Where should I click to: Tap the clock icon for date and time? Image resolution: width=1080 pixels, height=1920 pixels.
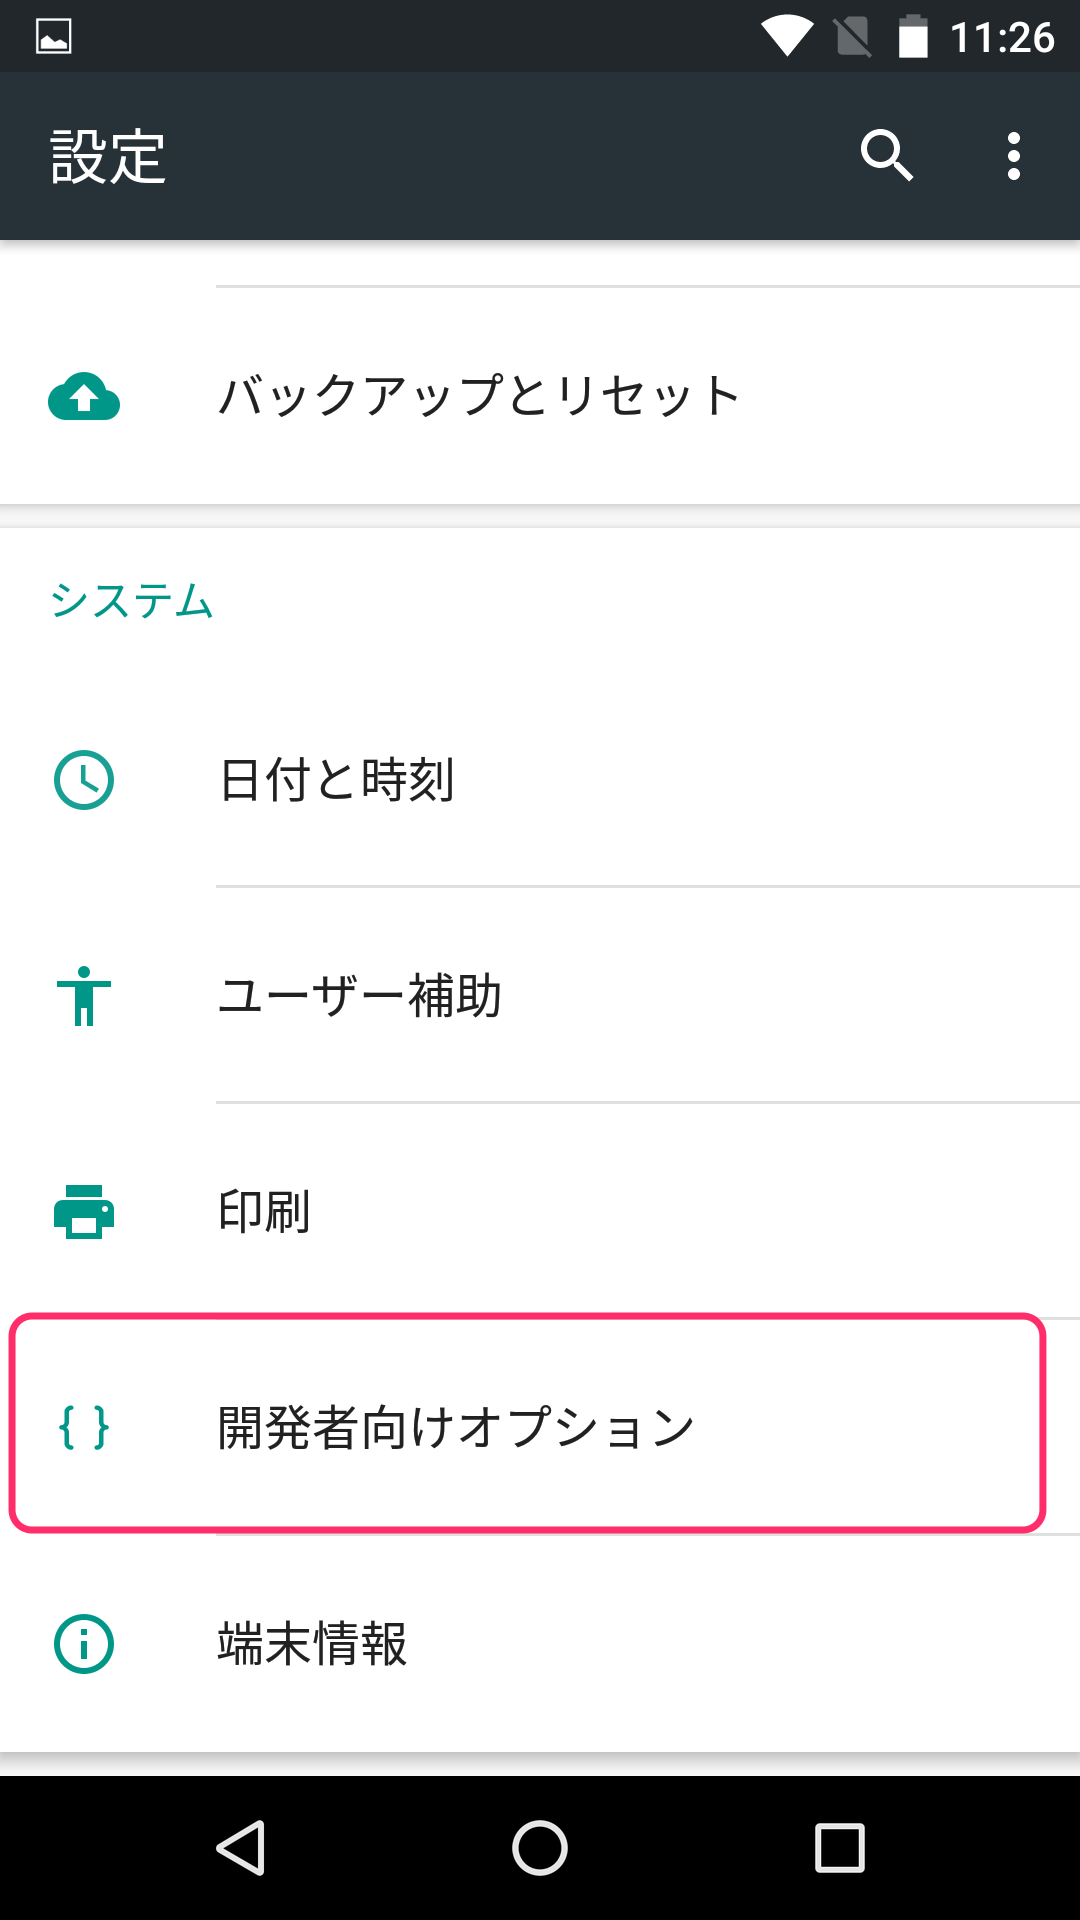point(84,780)
